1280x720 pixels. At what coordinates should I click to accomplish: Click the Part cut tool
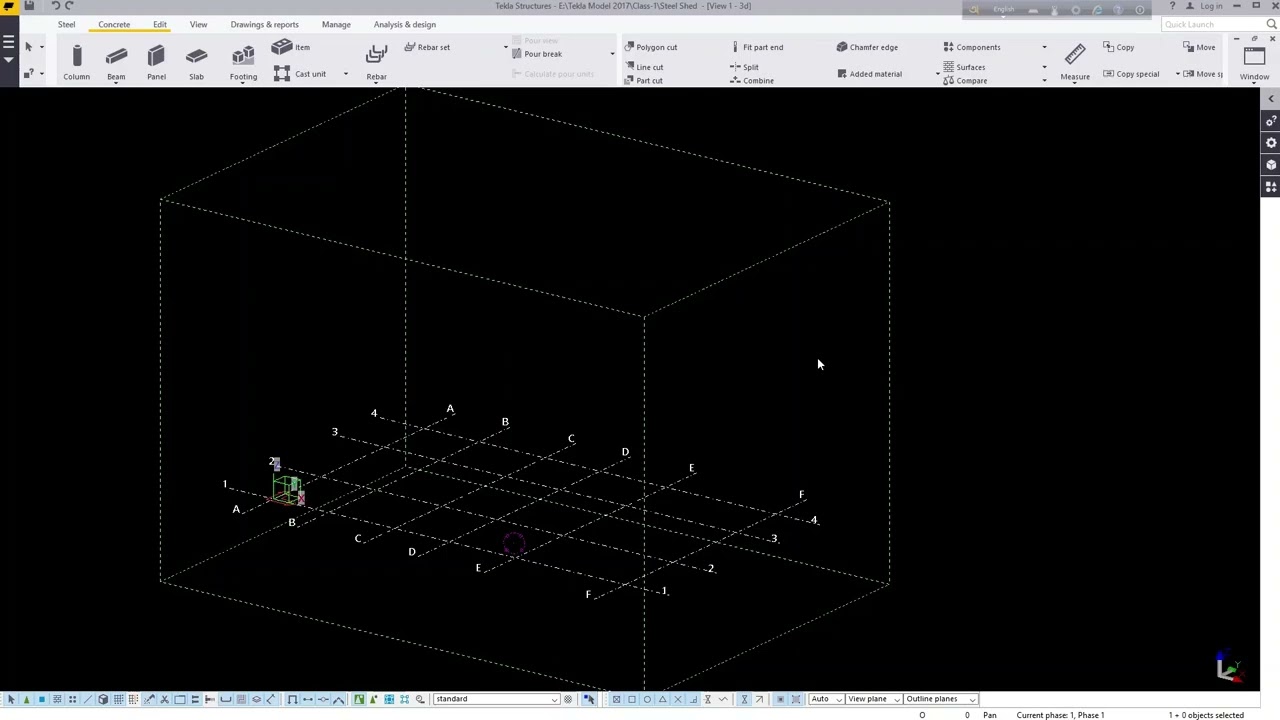coord(643,80)
